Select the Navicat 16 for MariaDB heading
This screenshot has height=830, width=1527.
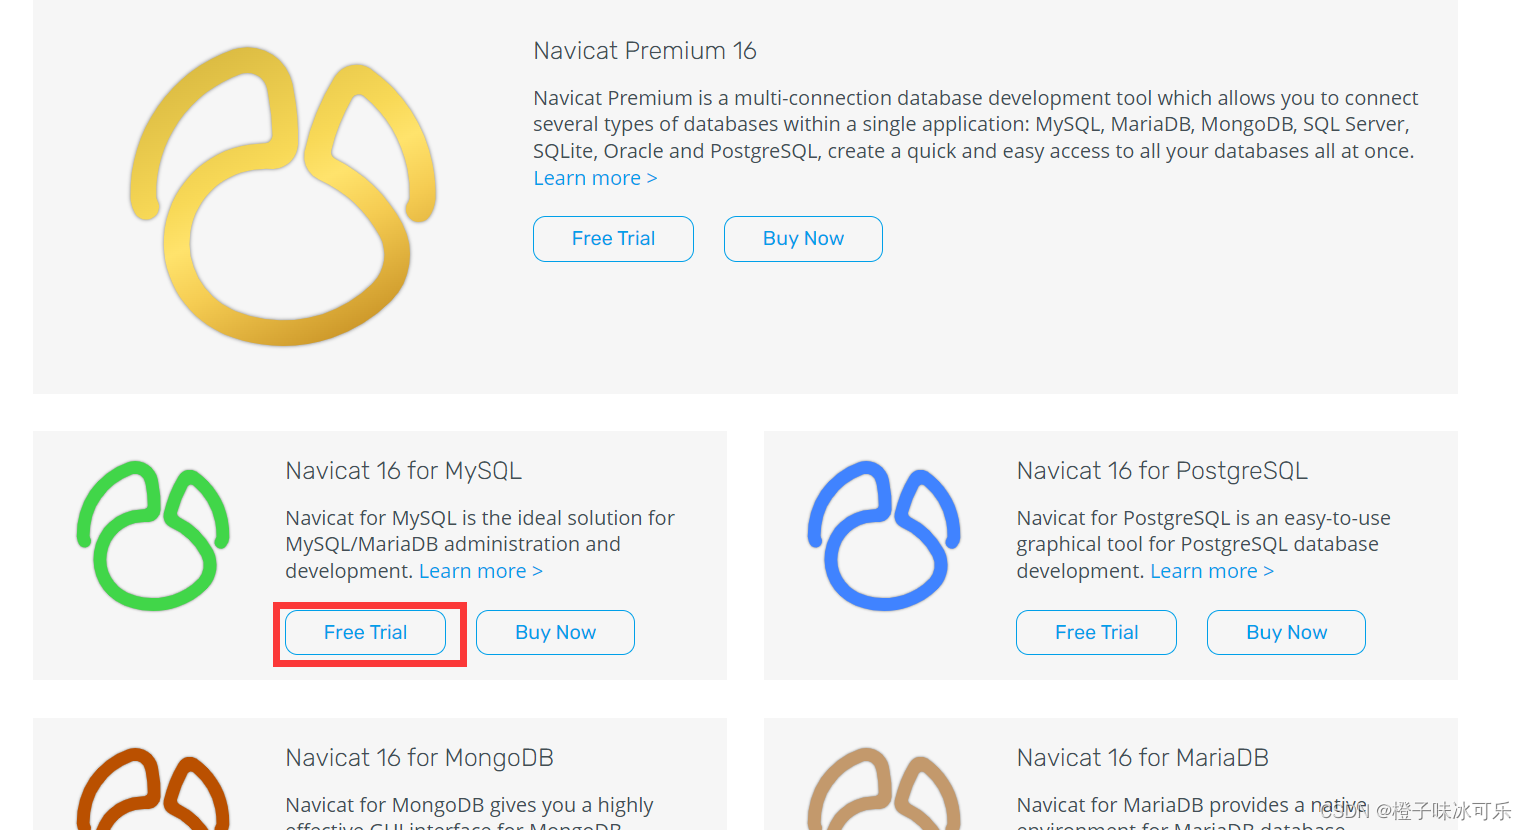point(1142,757)
